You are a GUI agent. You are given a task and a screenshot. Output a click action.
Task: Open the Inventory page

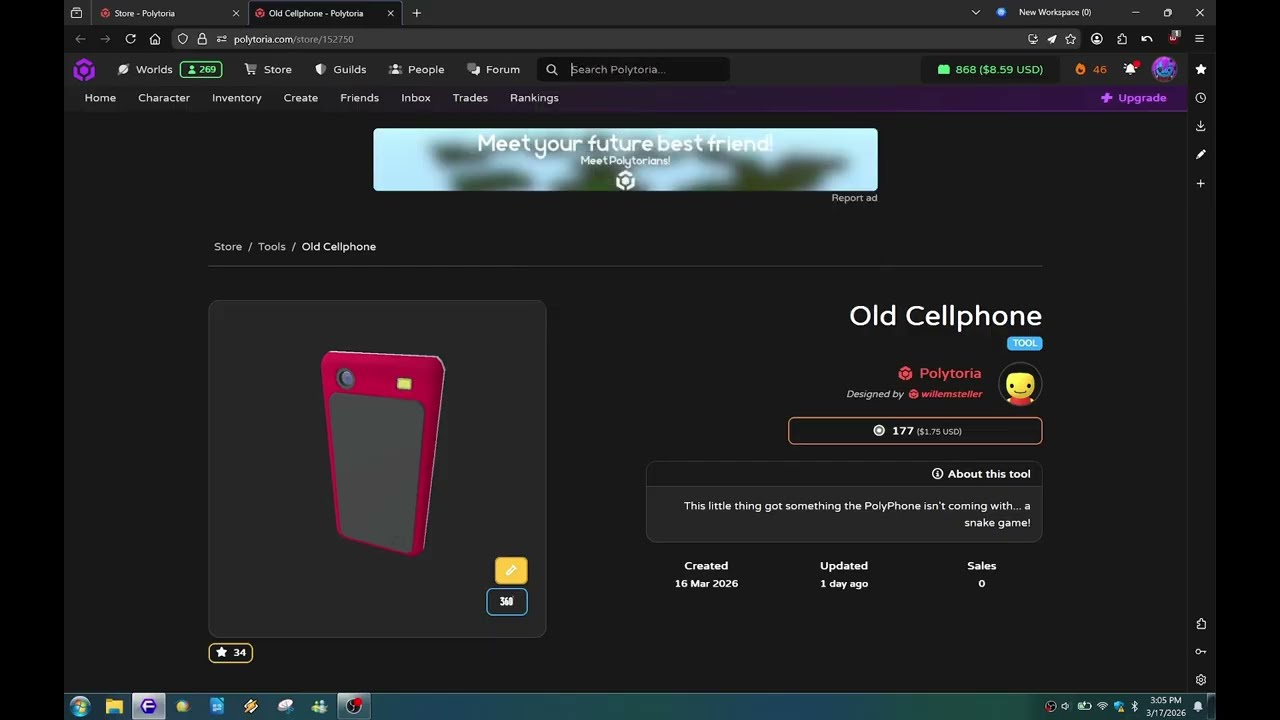pyautogui.click(x=237, y=98)
